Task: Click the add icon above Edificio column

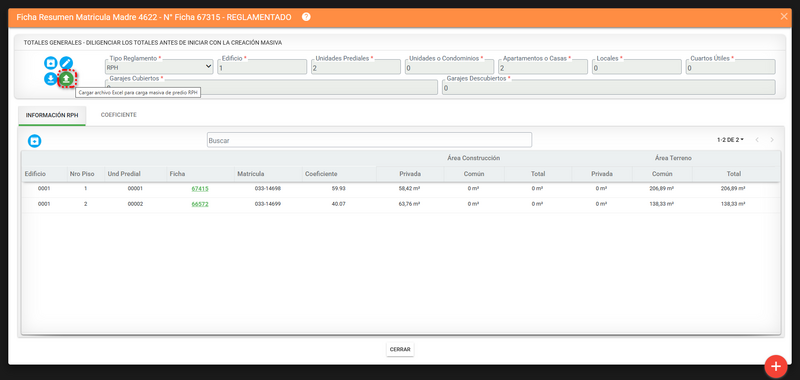Action: click(x=34, y=141)
